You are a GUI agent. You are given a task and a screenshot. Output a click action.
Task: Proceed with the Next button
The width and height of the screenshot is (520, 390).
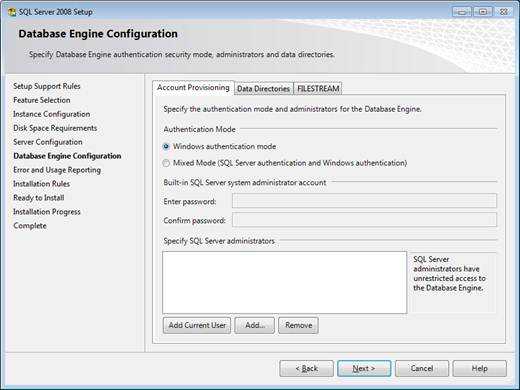(364, 368)
